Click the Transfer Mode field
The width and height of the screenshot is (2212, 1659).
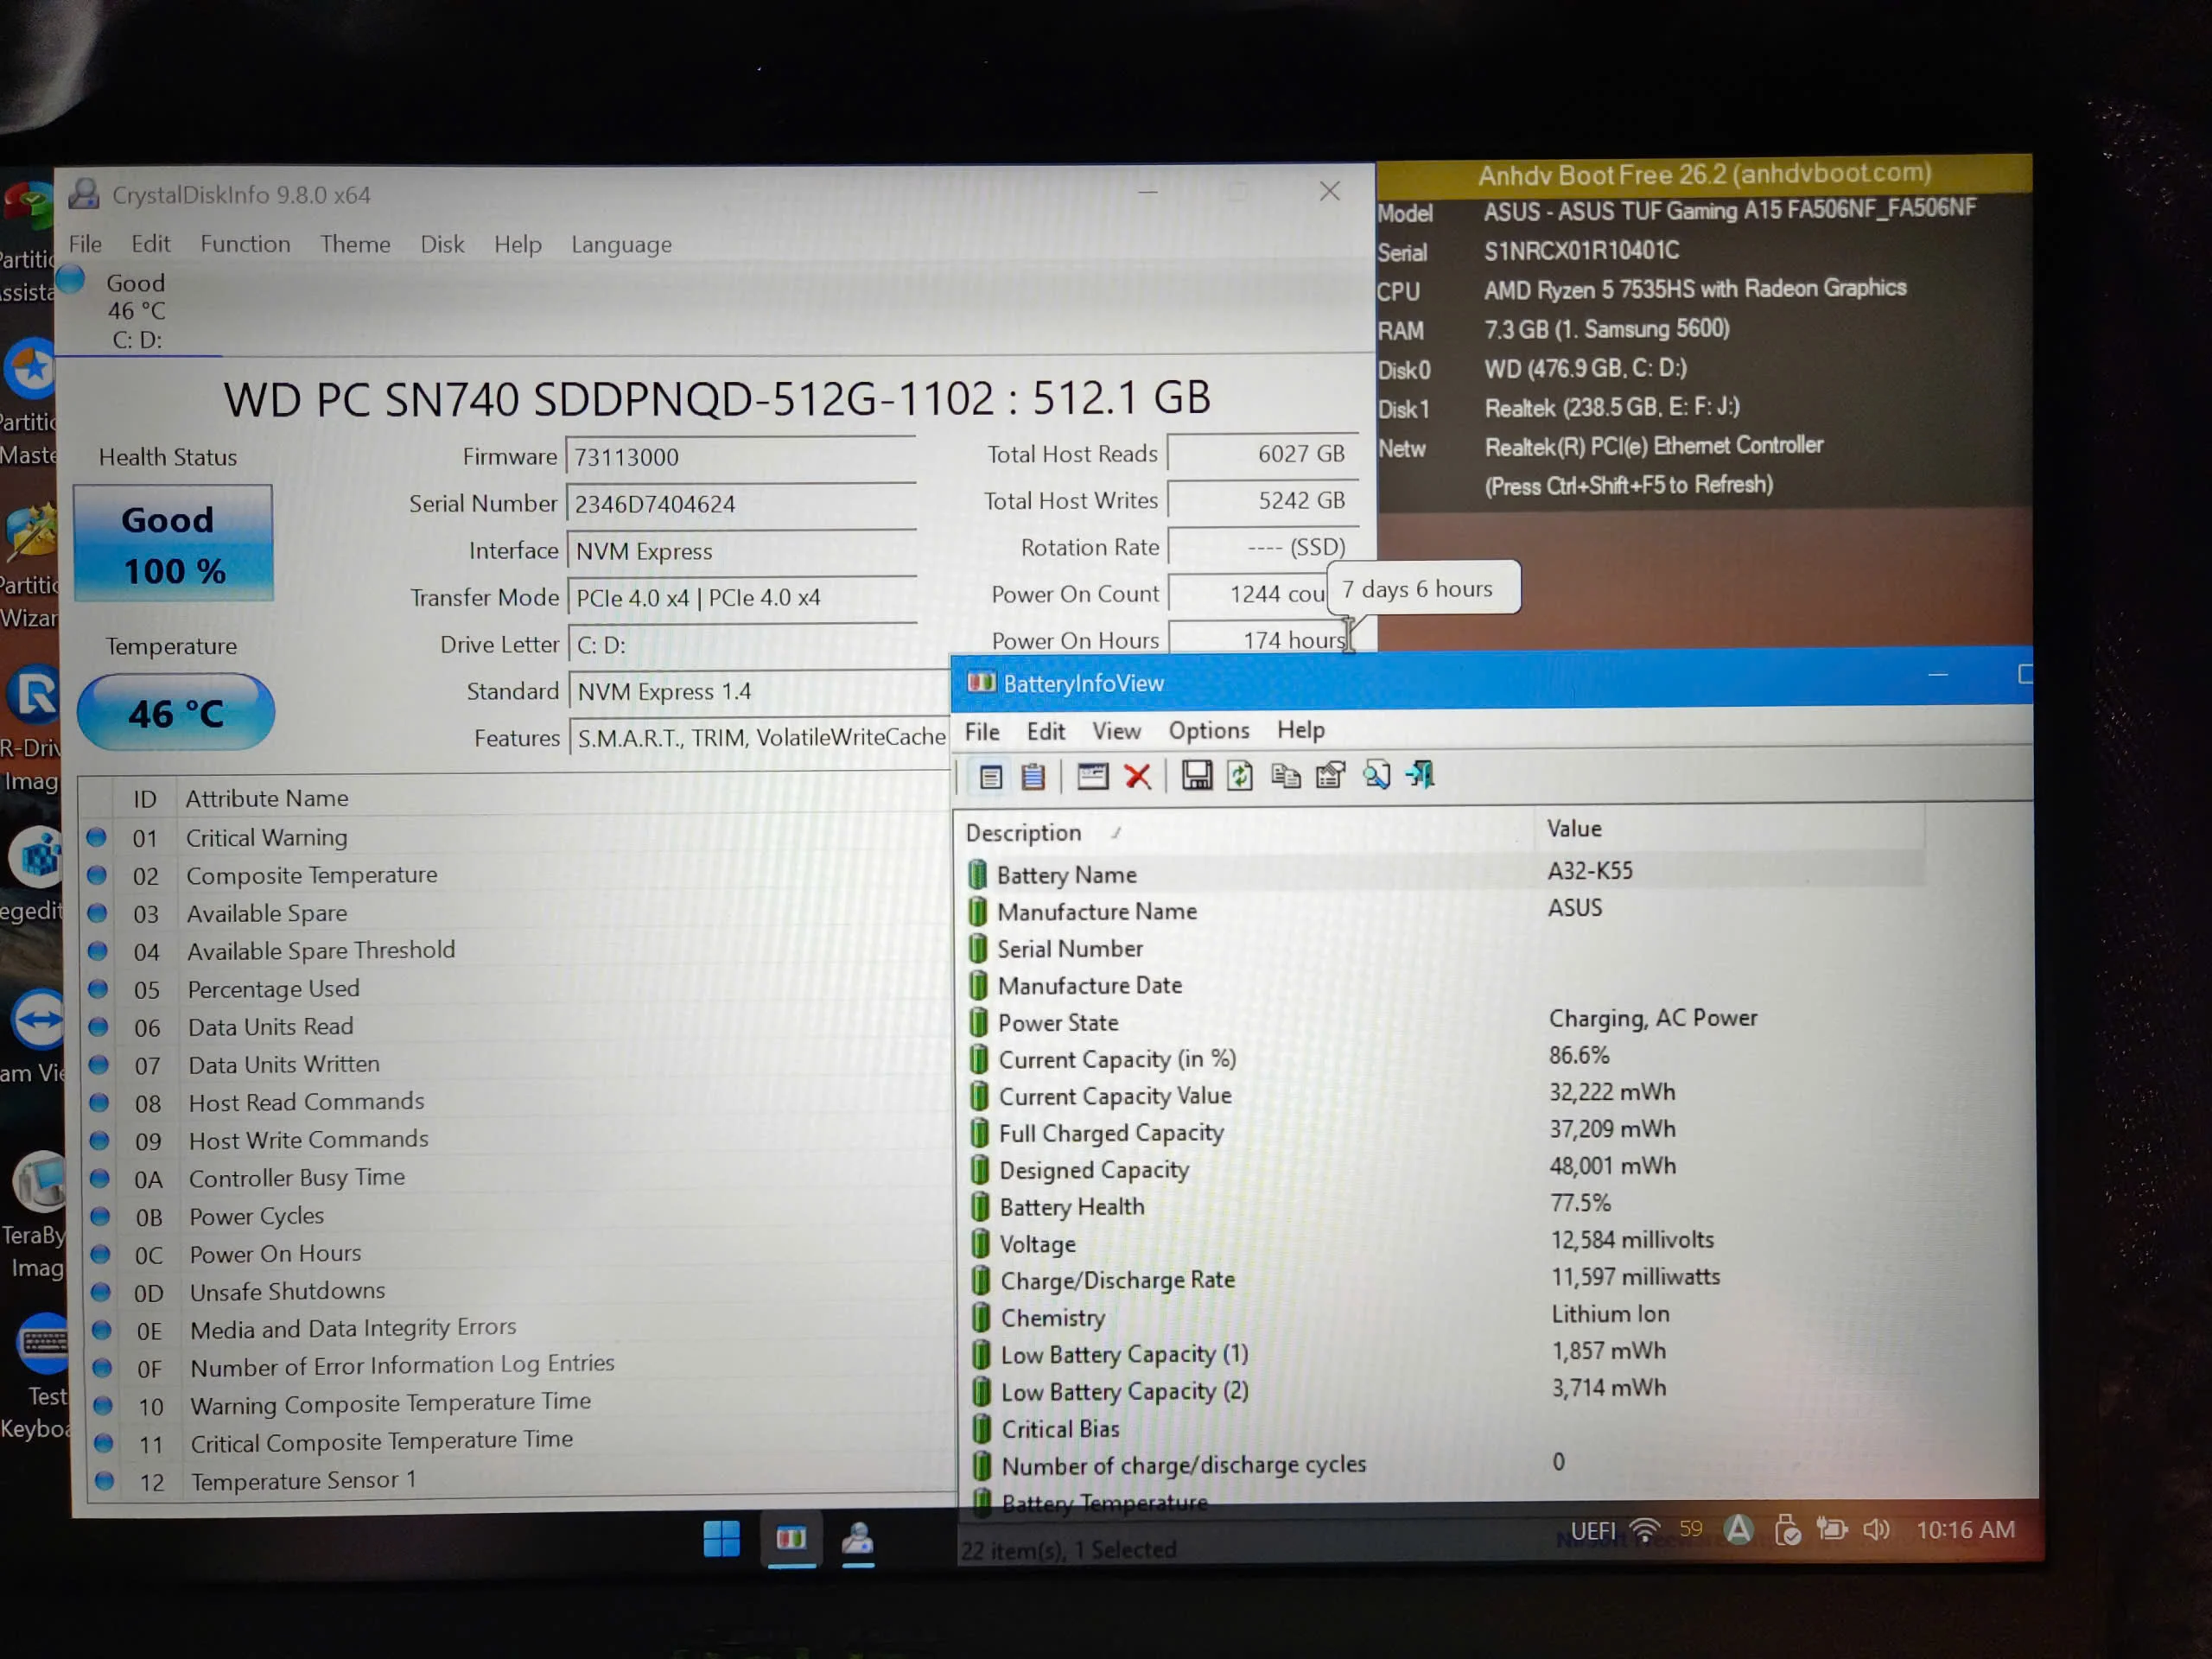point(742,598)
